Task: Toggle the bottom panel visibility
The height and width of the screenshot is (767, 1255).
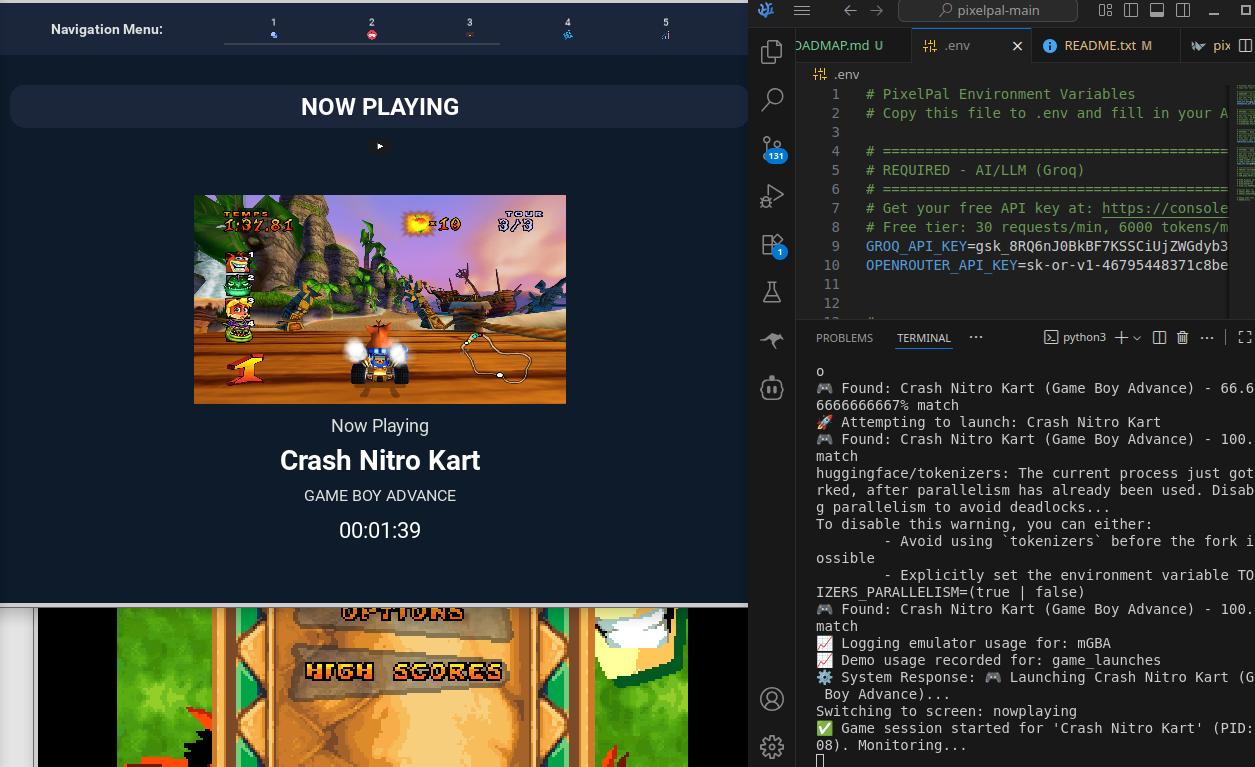Action: (x=1157, y=11)
